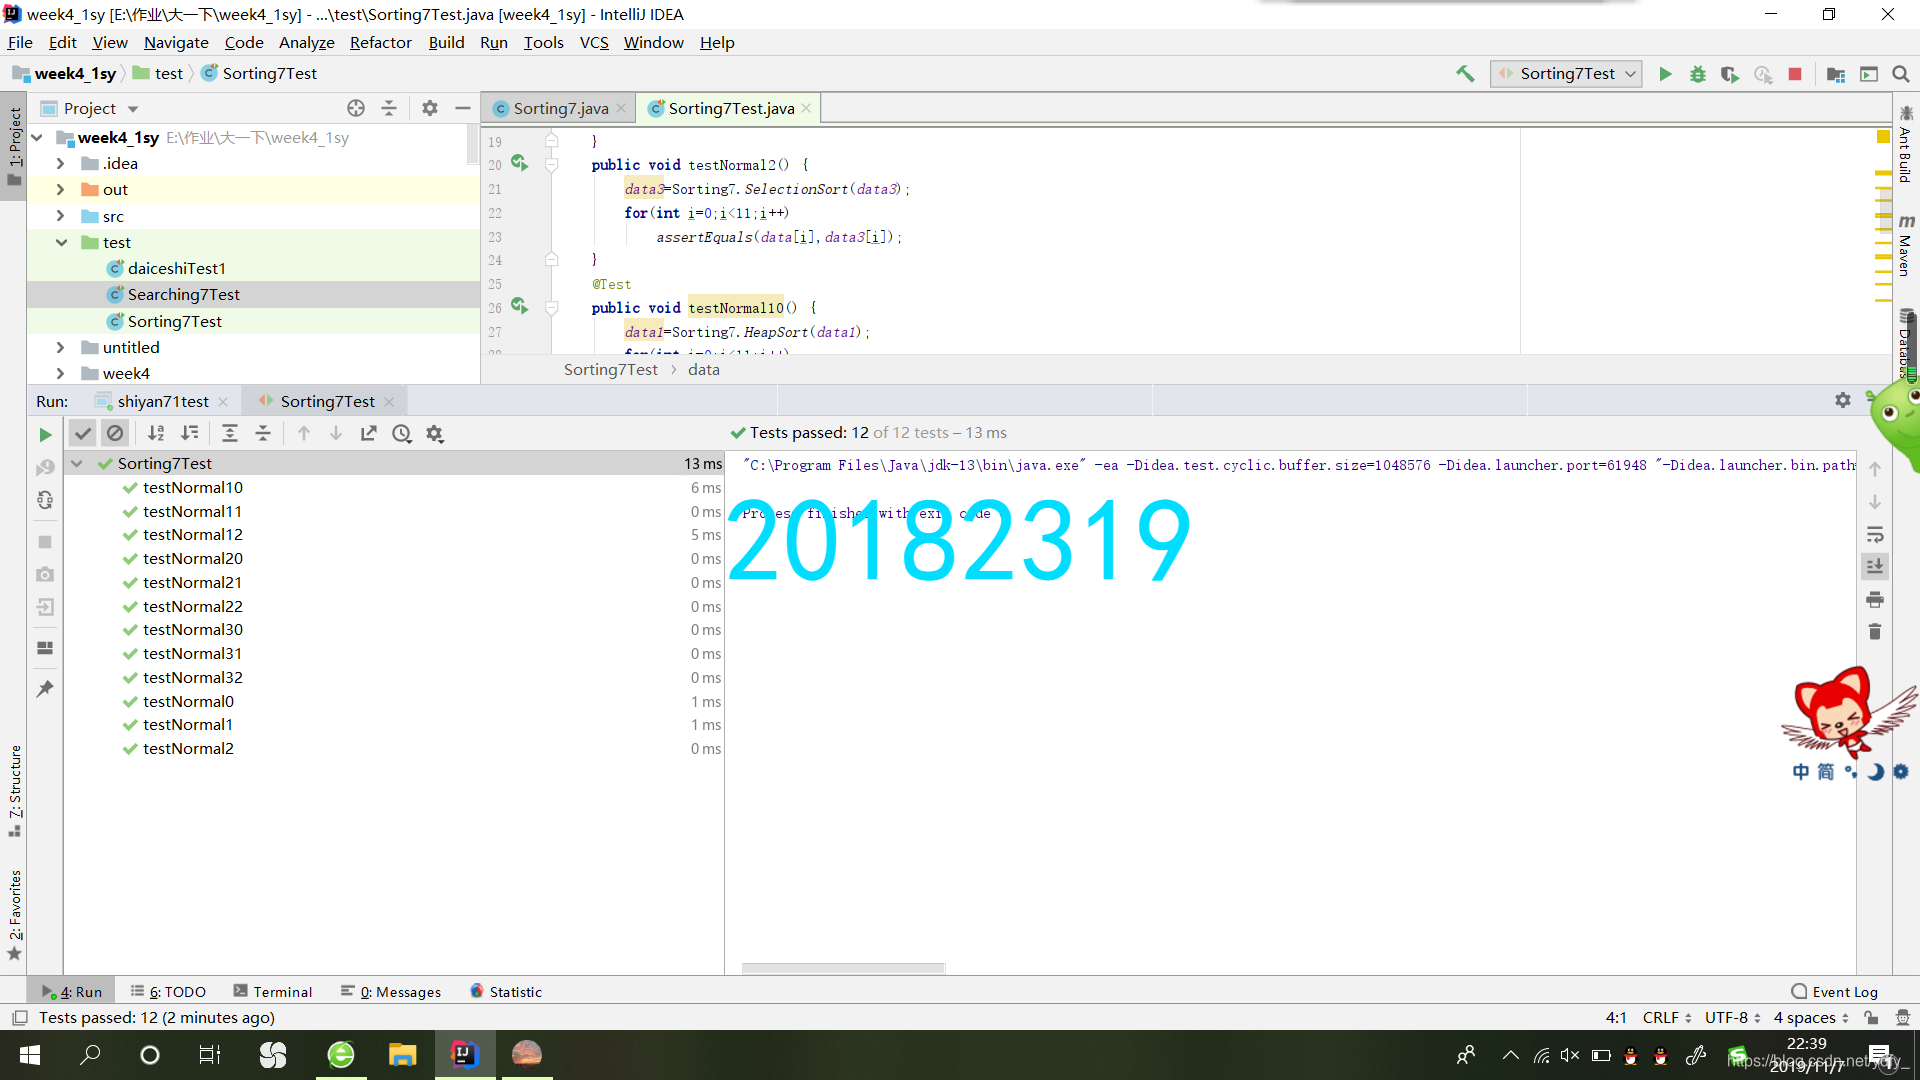
Task: Open the Refactor menu
Action: click(380, 42)
